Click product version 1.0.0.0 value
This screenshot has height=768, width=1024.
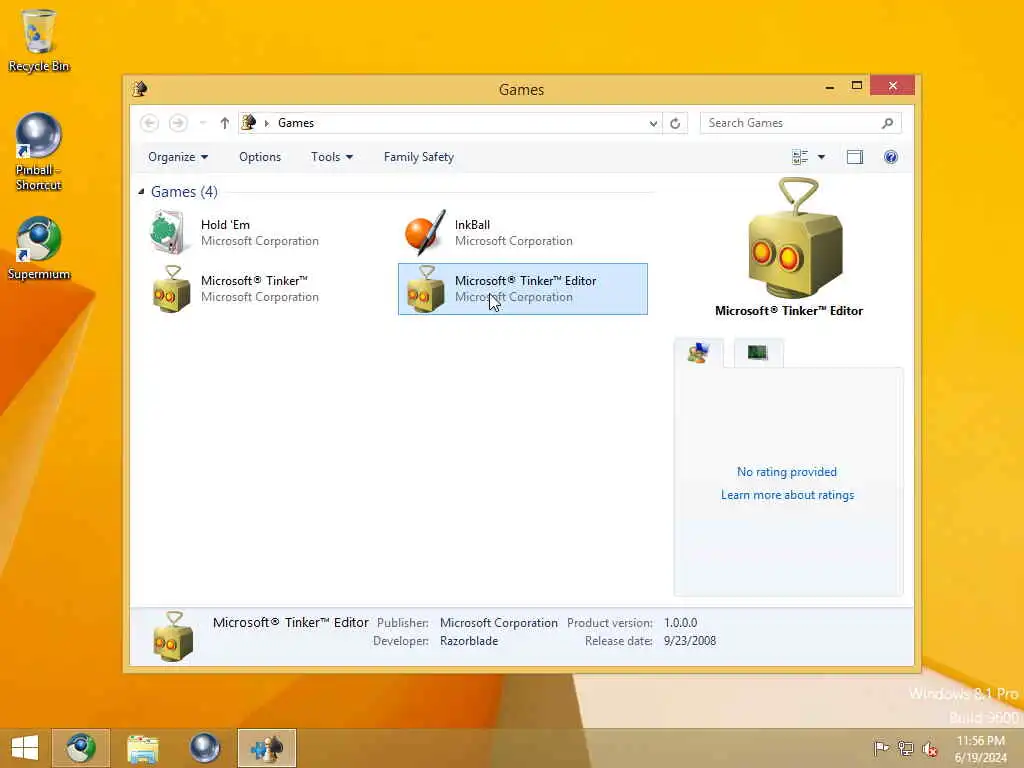click(x=680, y=622)
